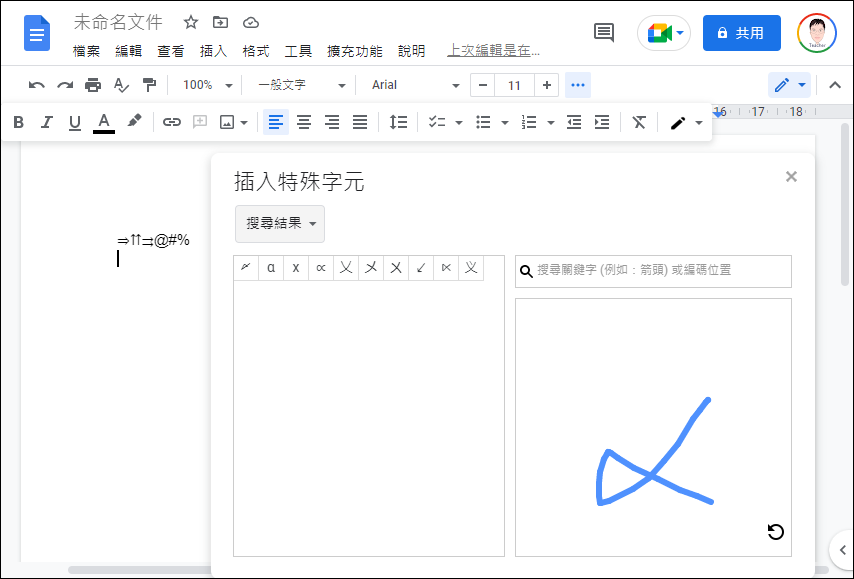
Task: Open the 上次編輯是在 history link
Action: [x=493, y=51]
